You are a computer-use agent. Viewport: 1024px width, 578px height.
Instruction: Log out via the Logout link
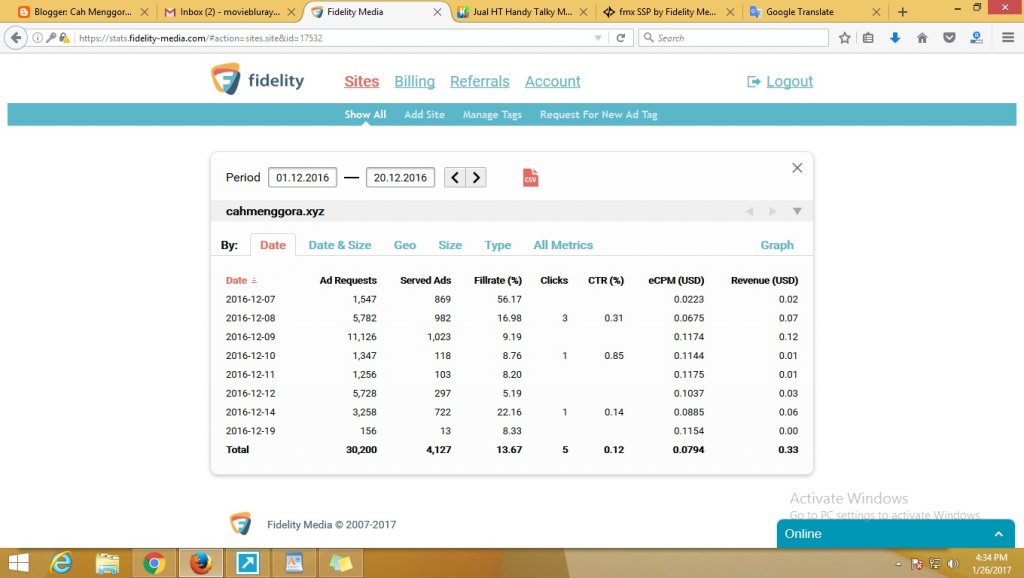click(x=789, y=82)
